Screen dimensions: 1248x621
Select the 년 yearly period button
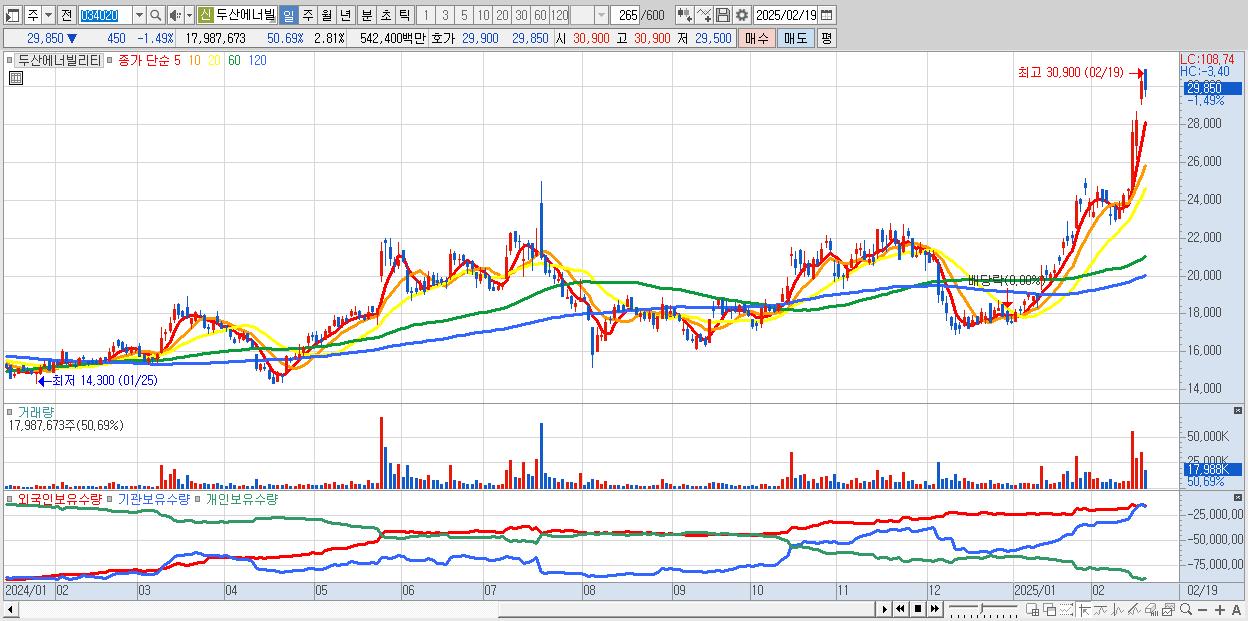click(x=345, y=16)
